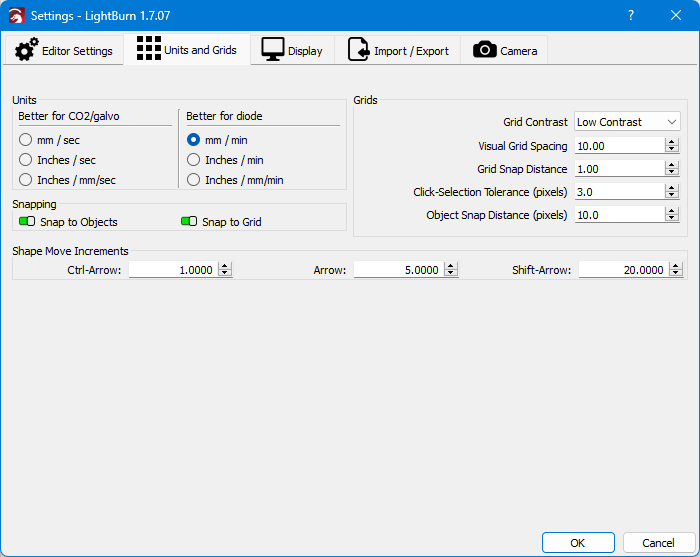Toggle Snap to Objects switch
Screen dimensions: 700x557
(x=27, y=221)
